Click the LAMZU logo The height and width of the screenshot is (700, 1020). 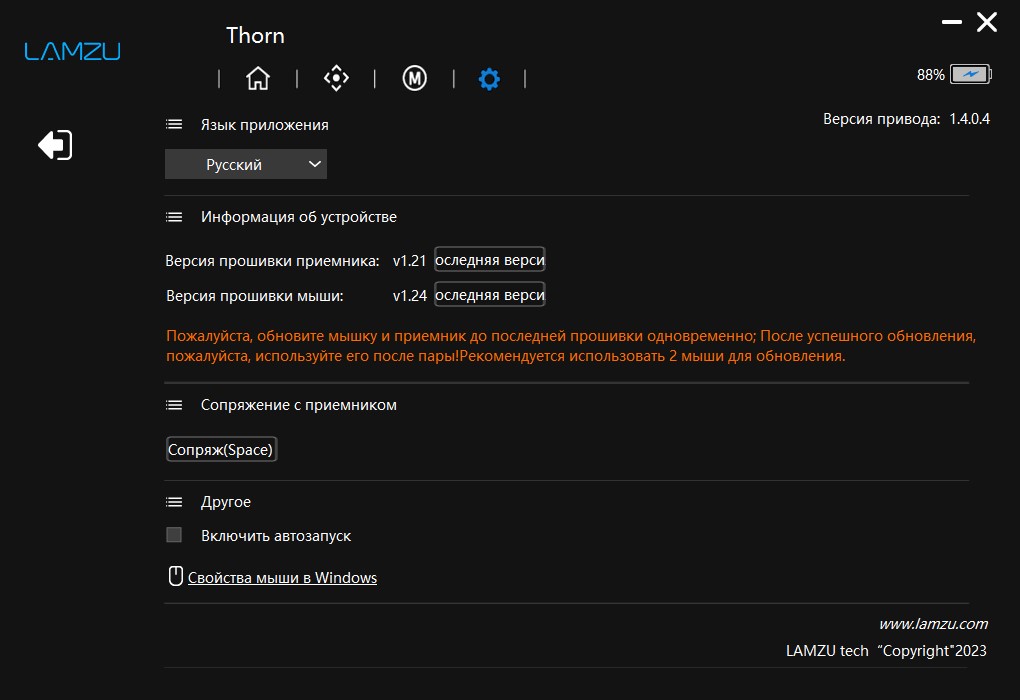click(x=72, y=51)
